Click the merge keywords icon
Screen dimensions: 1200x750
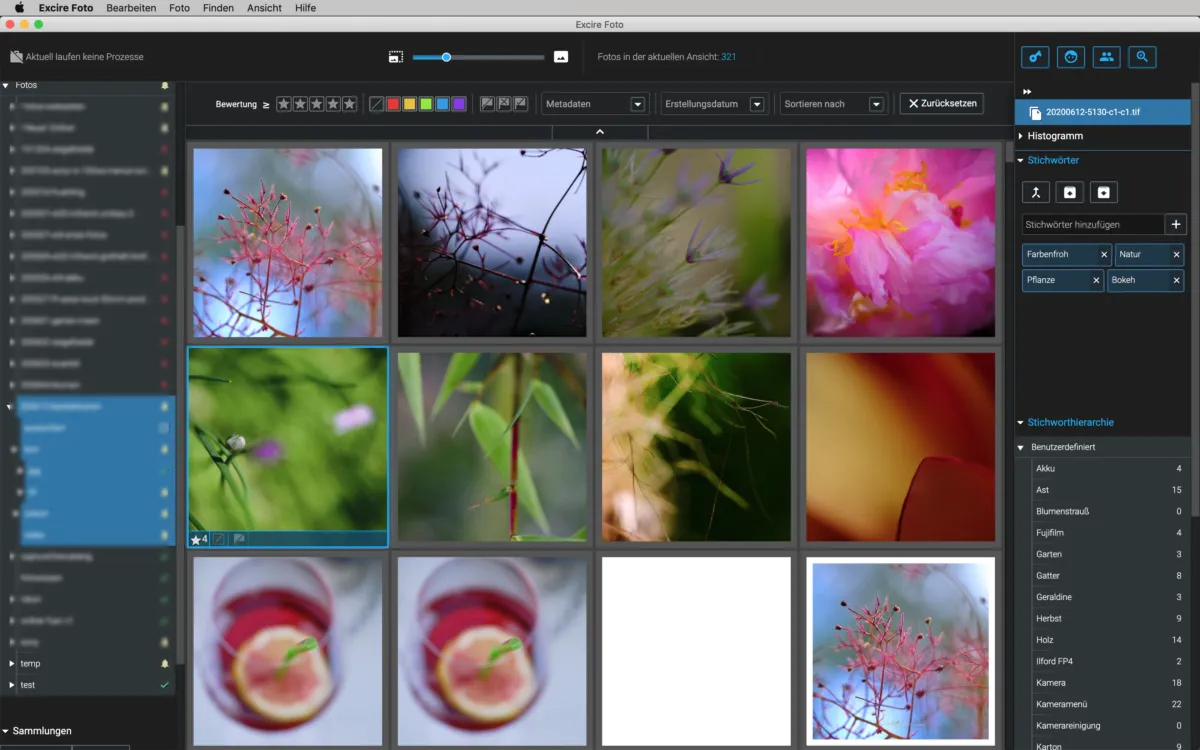coord(1035,192)
